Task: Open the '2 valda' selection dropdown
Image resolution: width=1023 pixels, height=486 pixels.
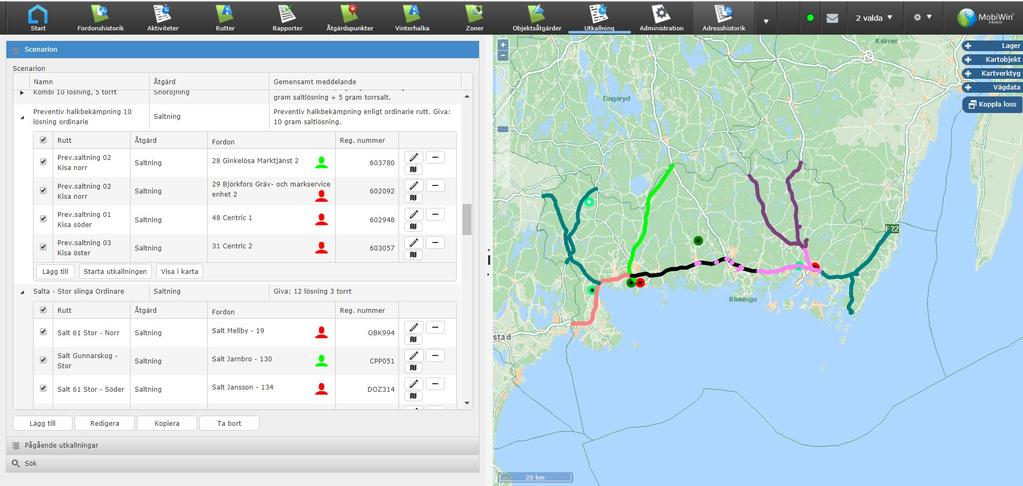Action: [x=874, y=18]
